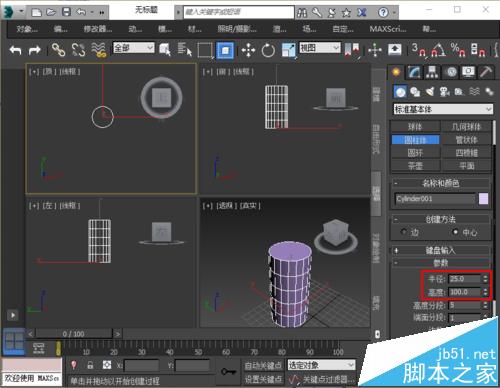Select the Lights category icon
Screen dimensions: 500x388
coord(430,92)
